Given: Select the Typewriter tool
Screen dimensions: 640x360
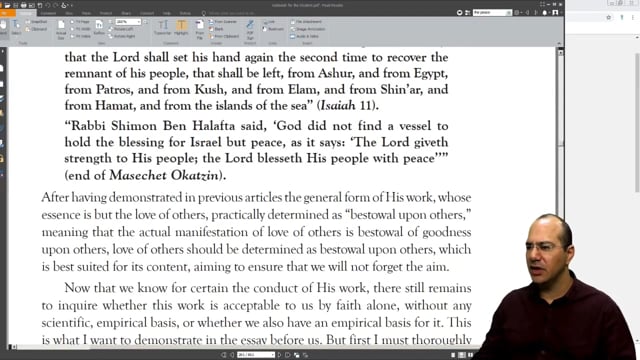Looking at the screenshot, I should [162, 28].
